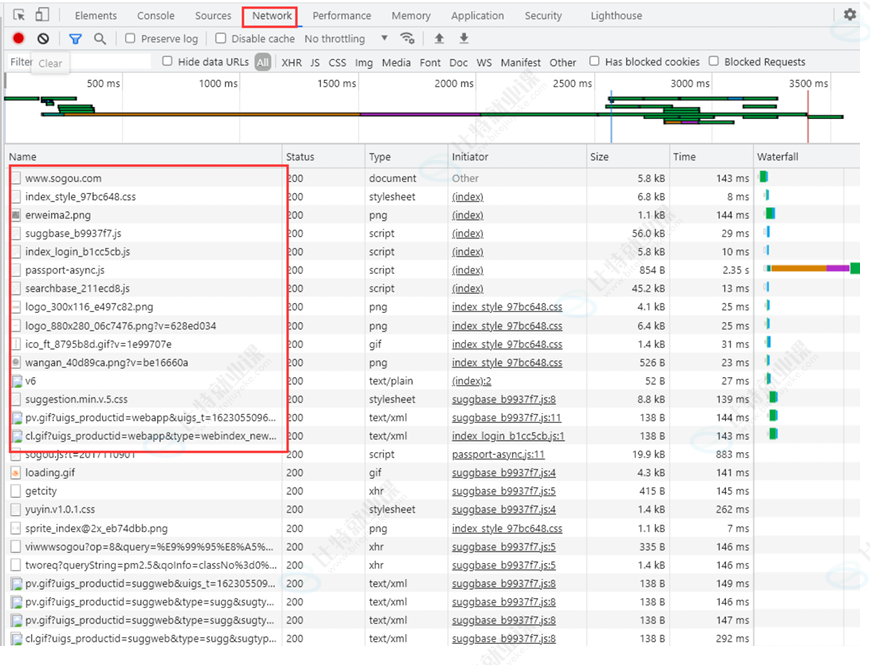Image resolution: width=870 pixels, height=665 pixels.
Task: Open the Security tab
Action: pos(543,16)
